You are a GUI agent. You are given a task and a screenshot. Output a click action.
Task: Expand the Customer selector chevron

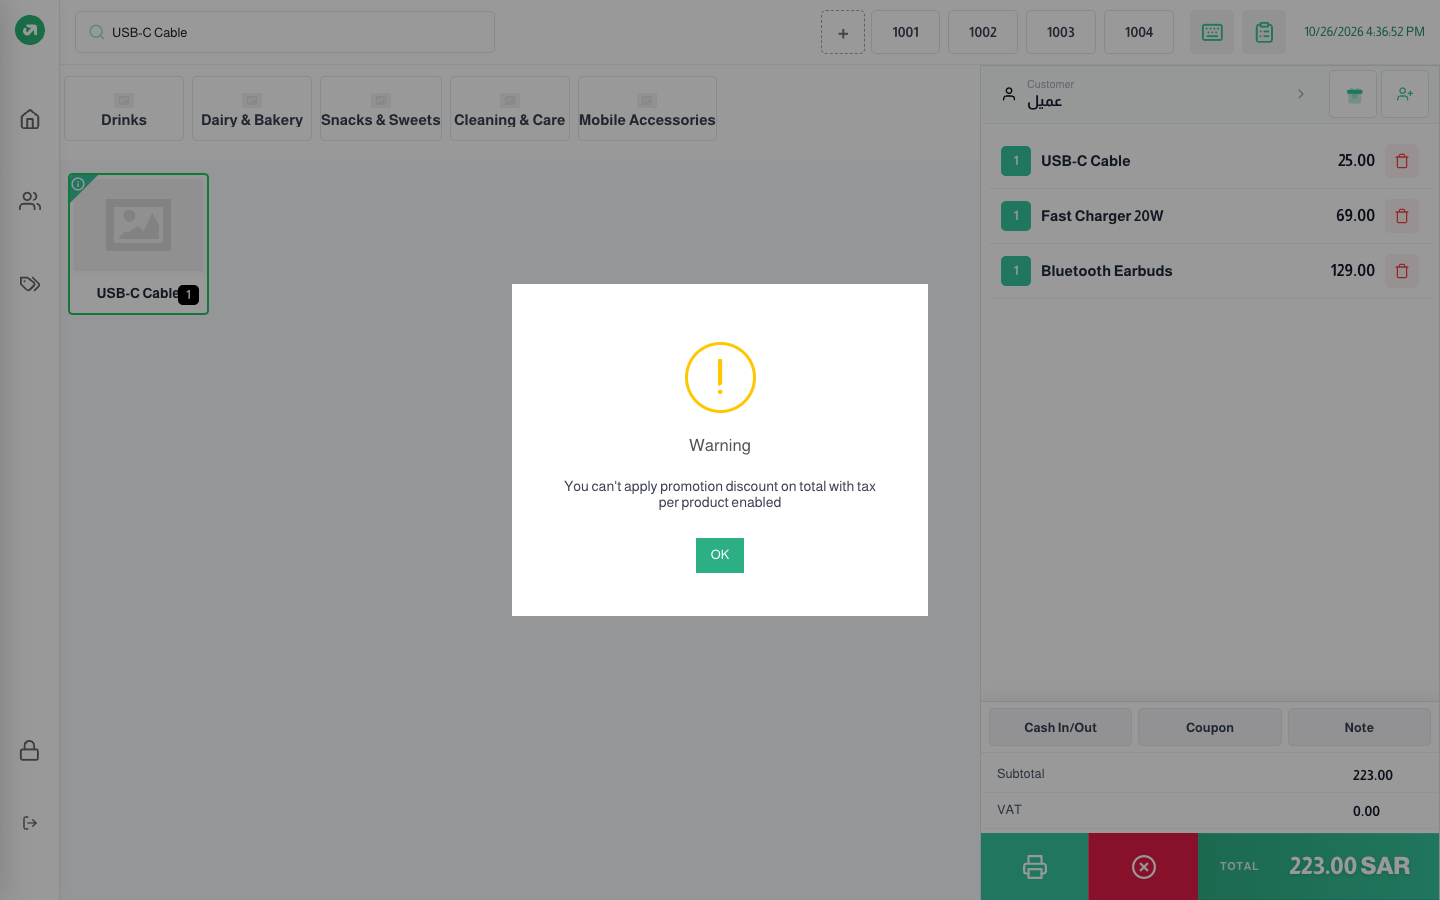[1301, 94]
